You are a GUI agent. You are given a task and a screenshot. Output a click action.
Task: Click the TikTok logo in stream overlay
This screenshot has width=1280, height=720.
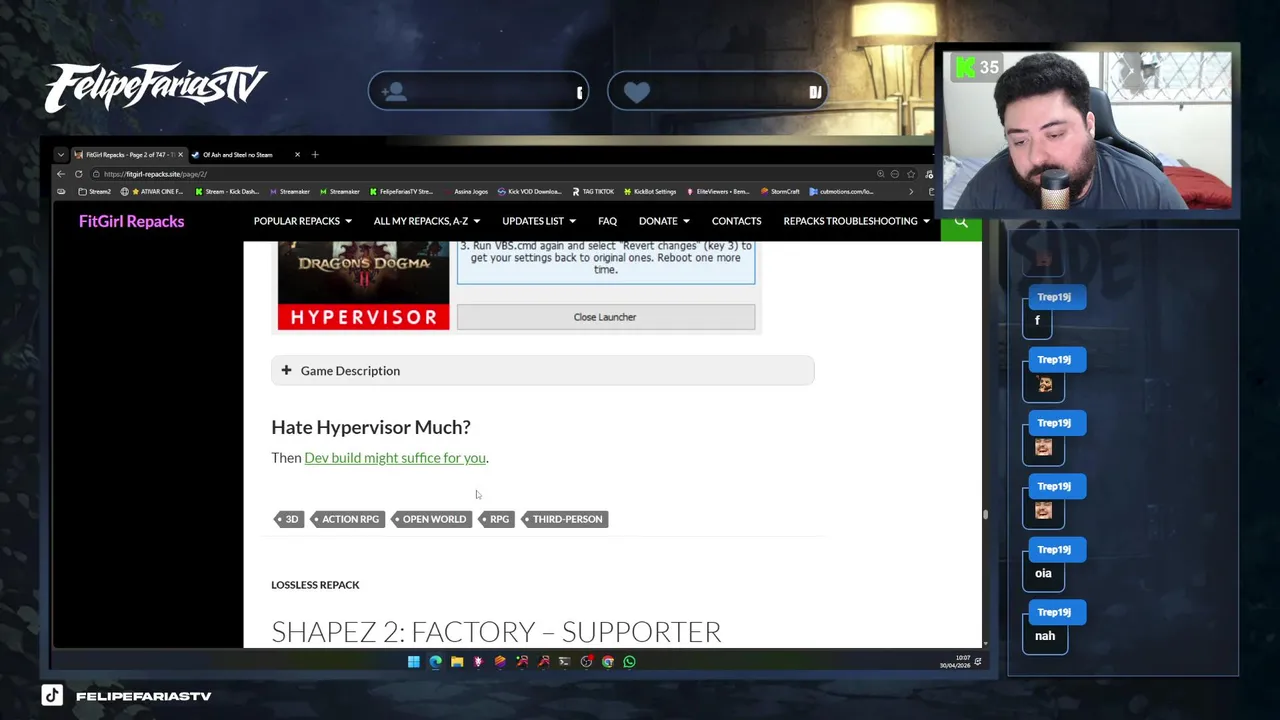(x=52, y=695)
